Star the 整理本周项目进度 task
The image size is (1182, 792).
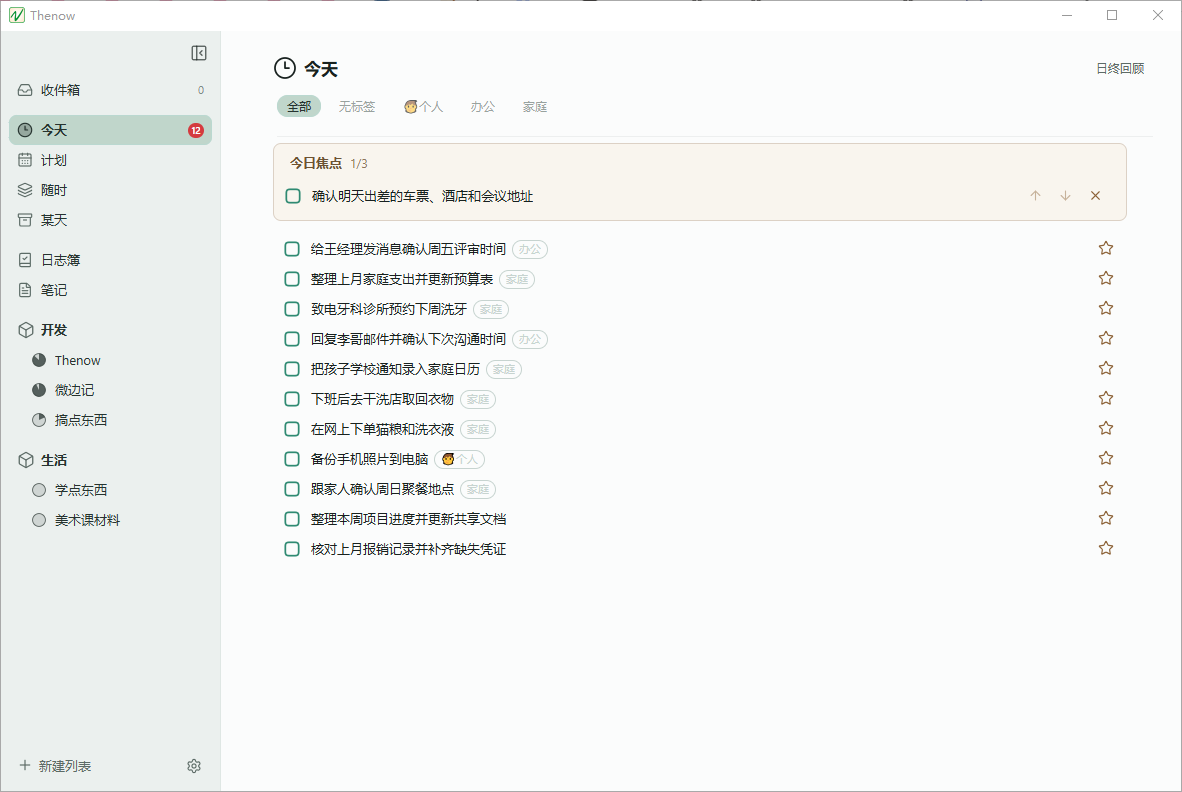1106,518
